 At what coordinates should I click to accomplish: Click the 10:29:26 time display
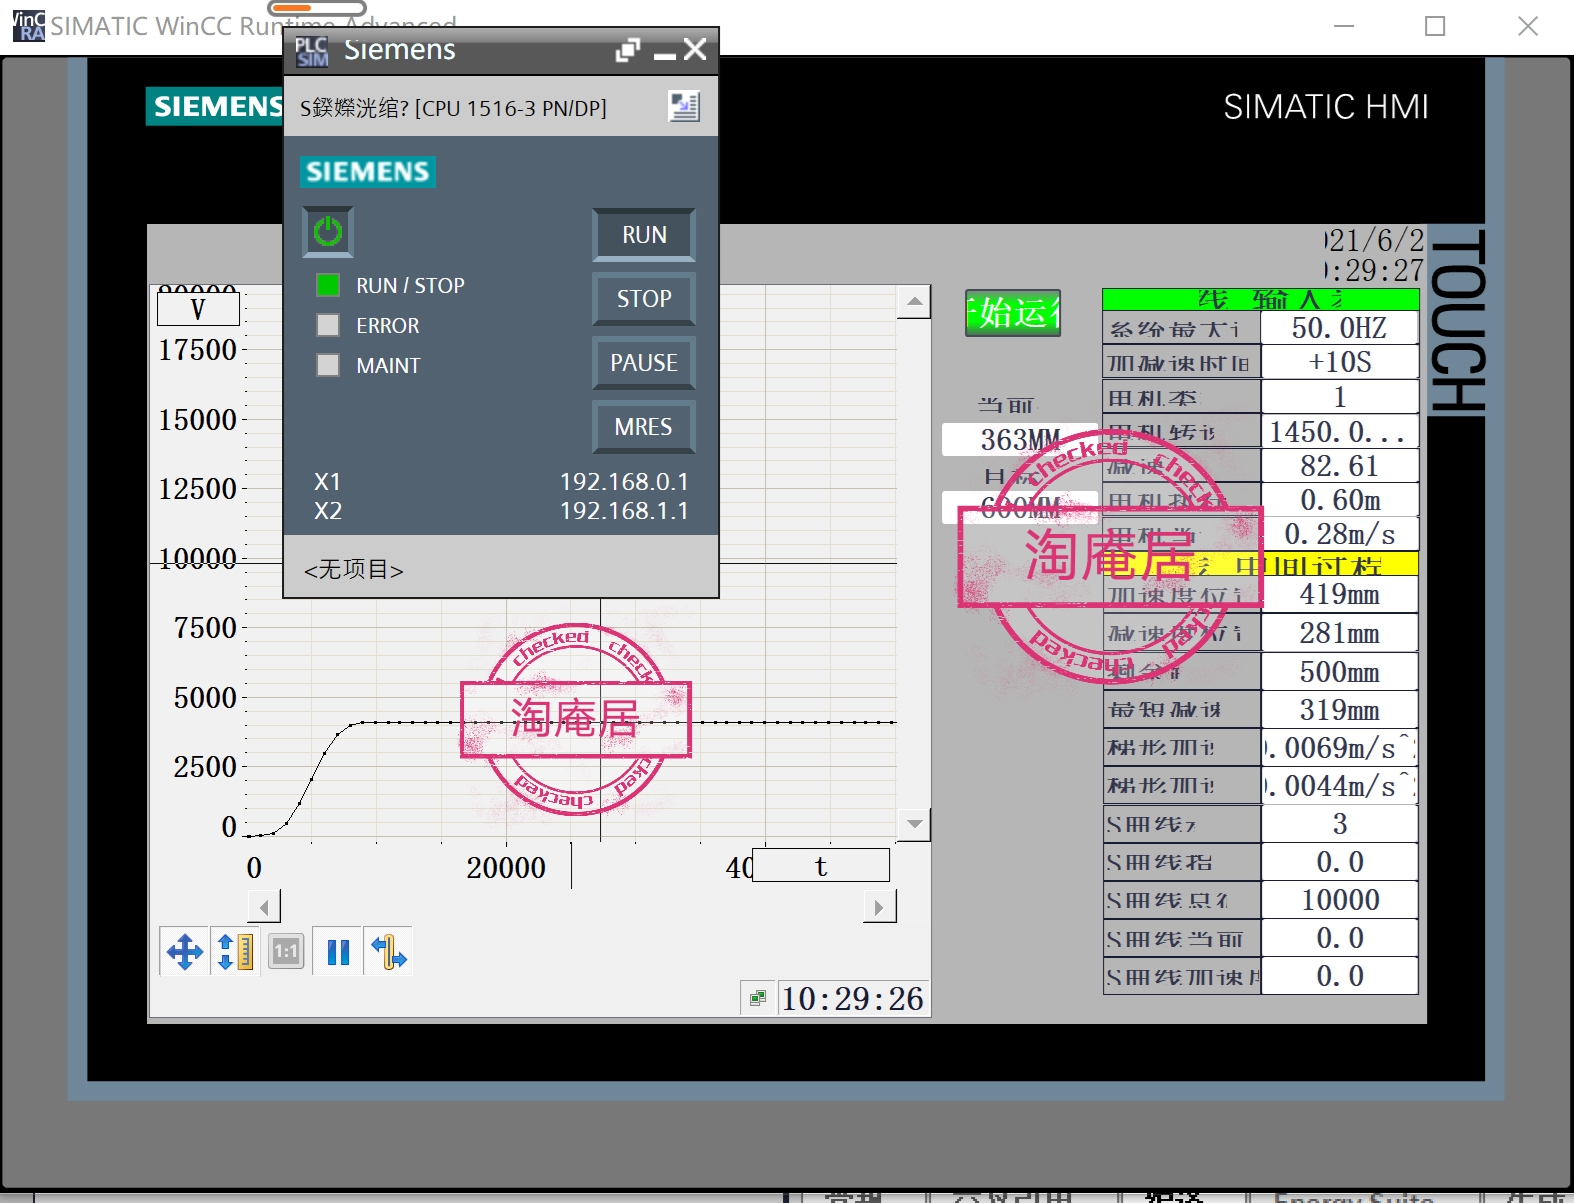[853, 998]
